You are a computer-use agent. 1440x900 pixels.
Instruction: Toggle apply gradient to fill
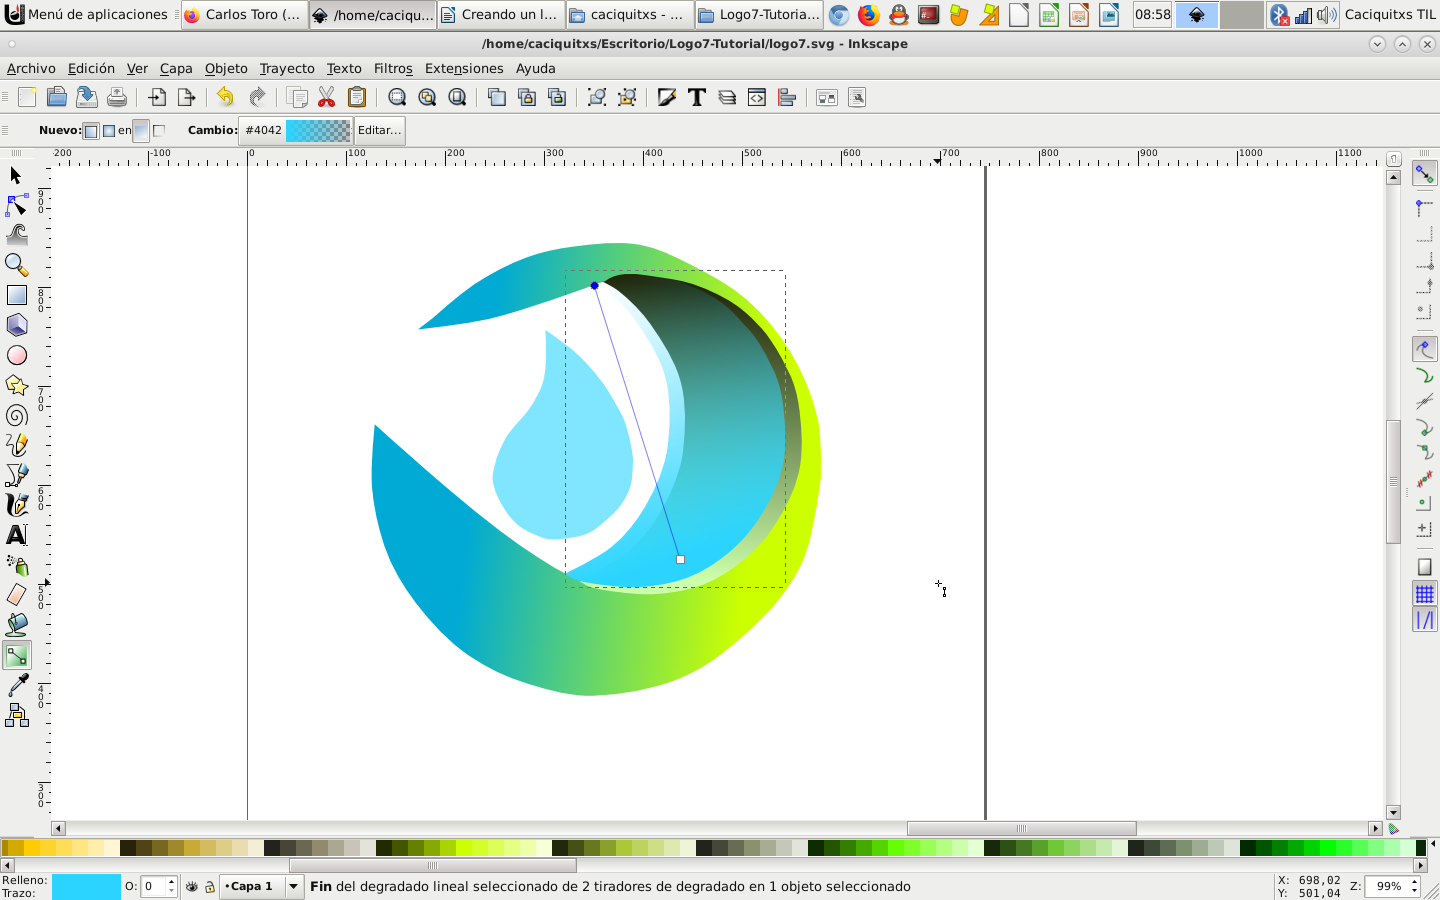141,130
